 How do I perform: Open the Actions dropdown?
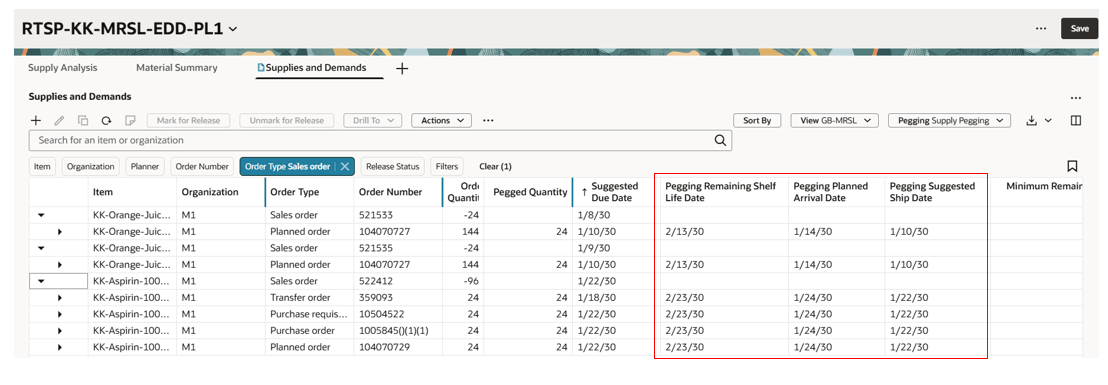point(442,120)
